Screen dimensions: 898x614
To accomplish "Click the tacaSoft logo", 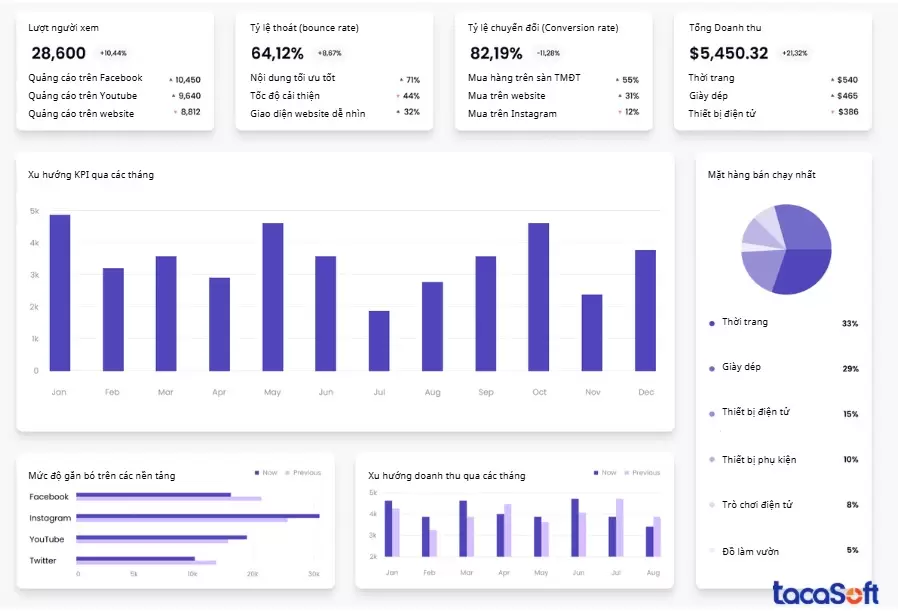I will pos(824,593).
